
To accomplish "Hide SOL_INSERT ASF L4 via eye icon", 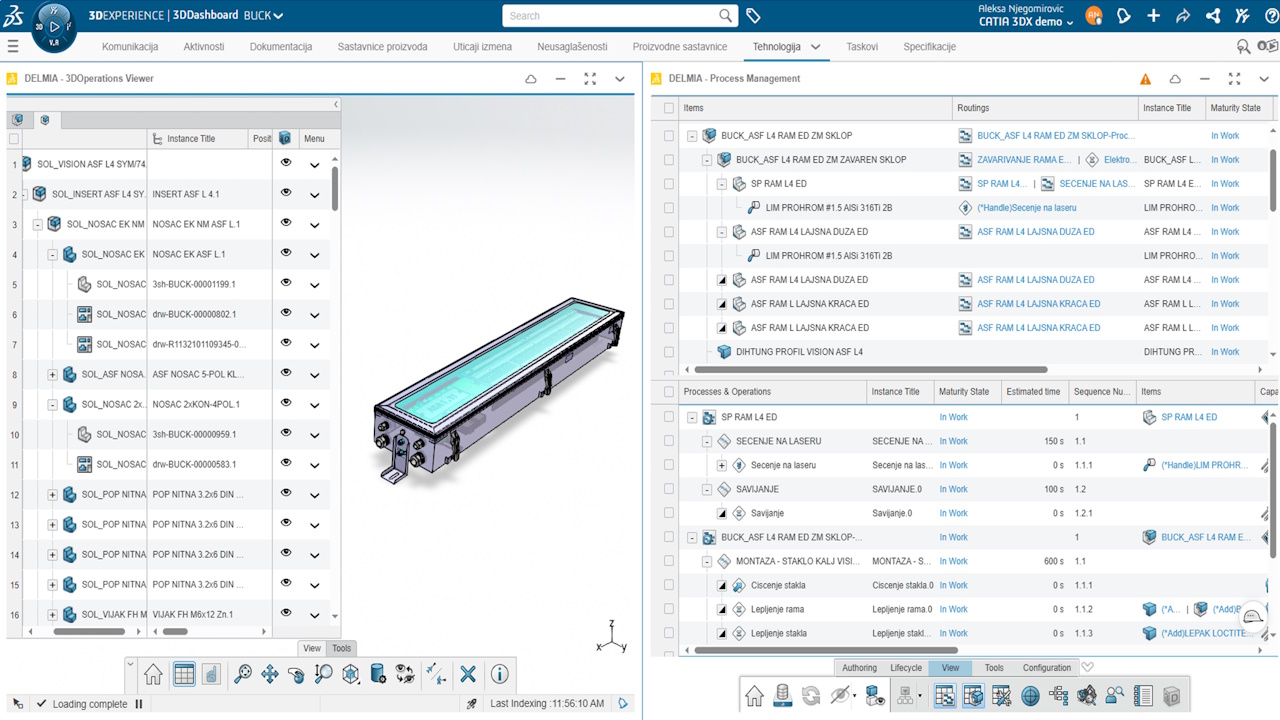I will (x=286, y=193).
